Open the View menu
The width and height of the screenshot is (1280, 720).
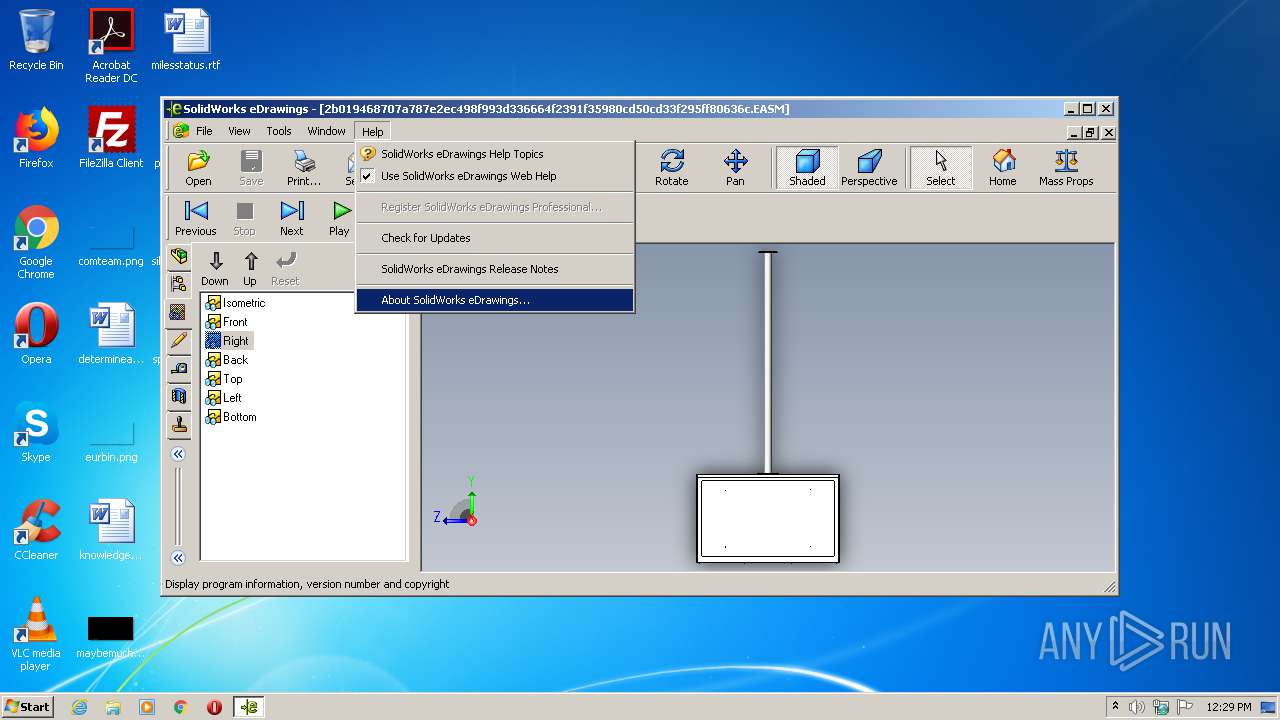pyautogui.click(x=239, y=131)
